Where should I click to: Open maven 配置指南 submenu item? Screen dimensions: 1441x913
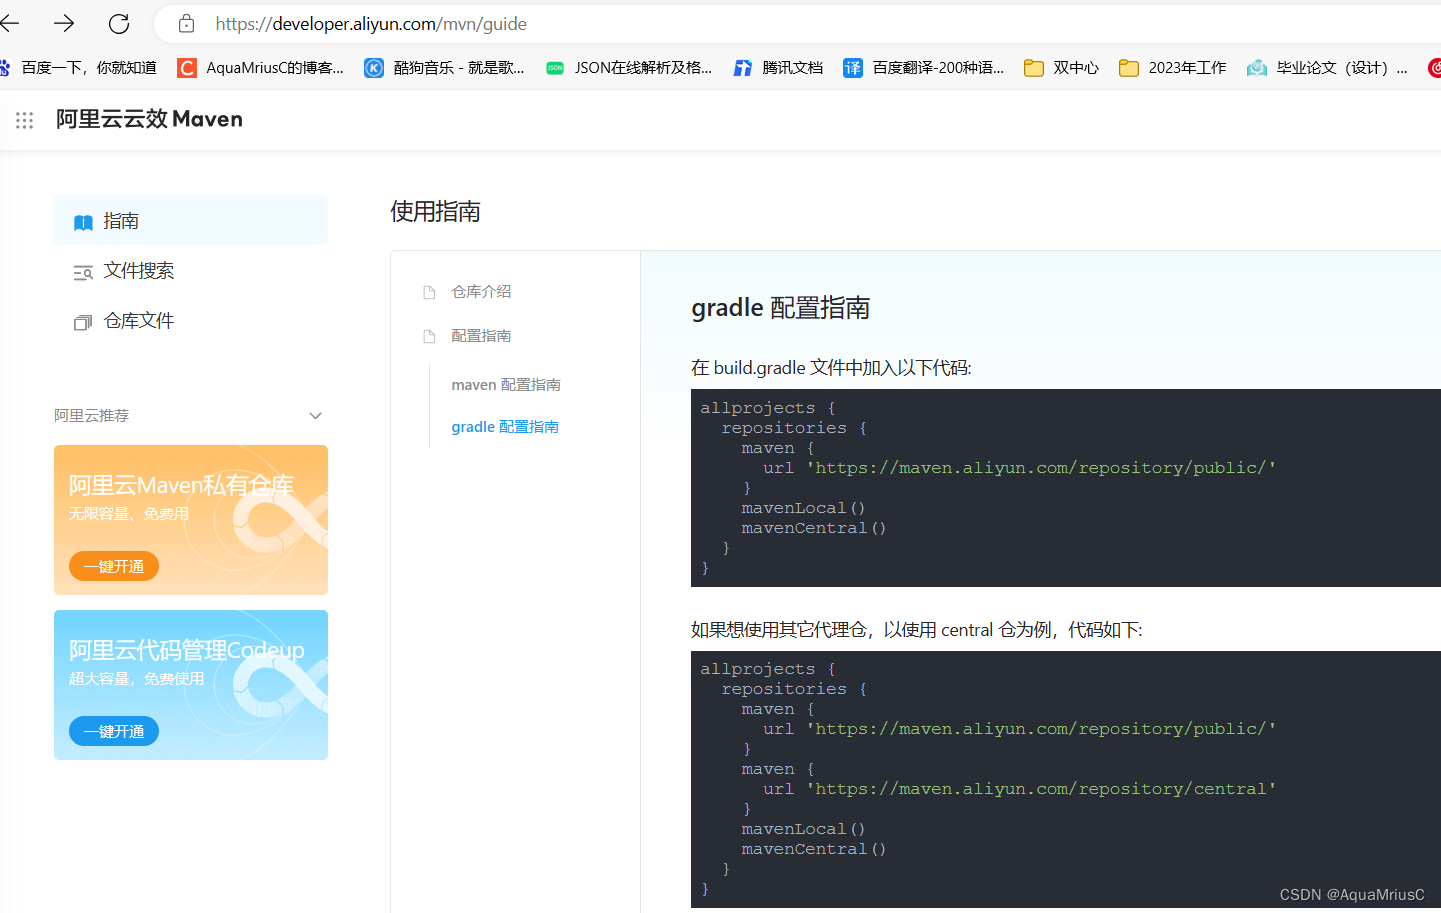[x=506, y=385]
